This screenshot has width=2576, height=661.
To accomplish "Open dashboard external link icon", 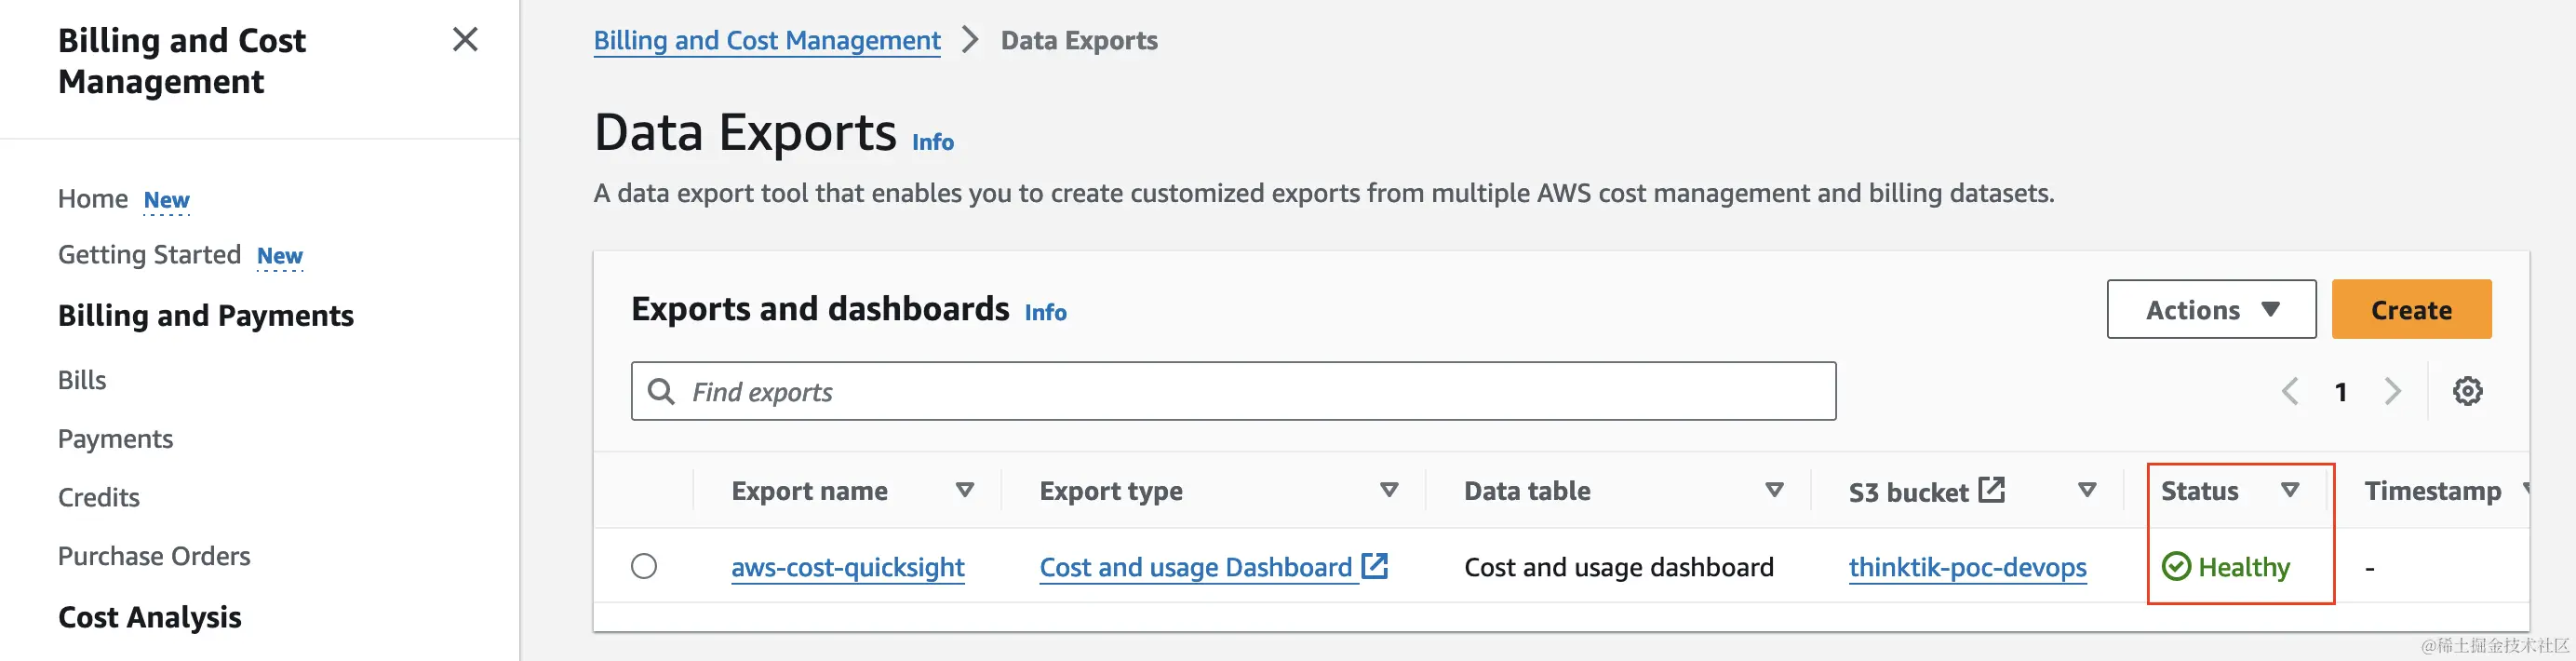I will click(x=1376, y=566).
